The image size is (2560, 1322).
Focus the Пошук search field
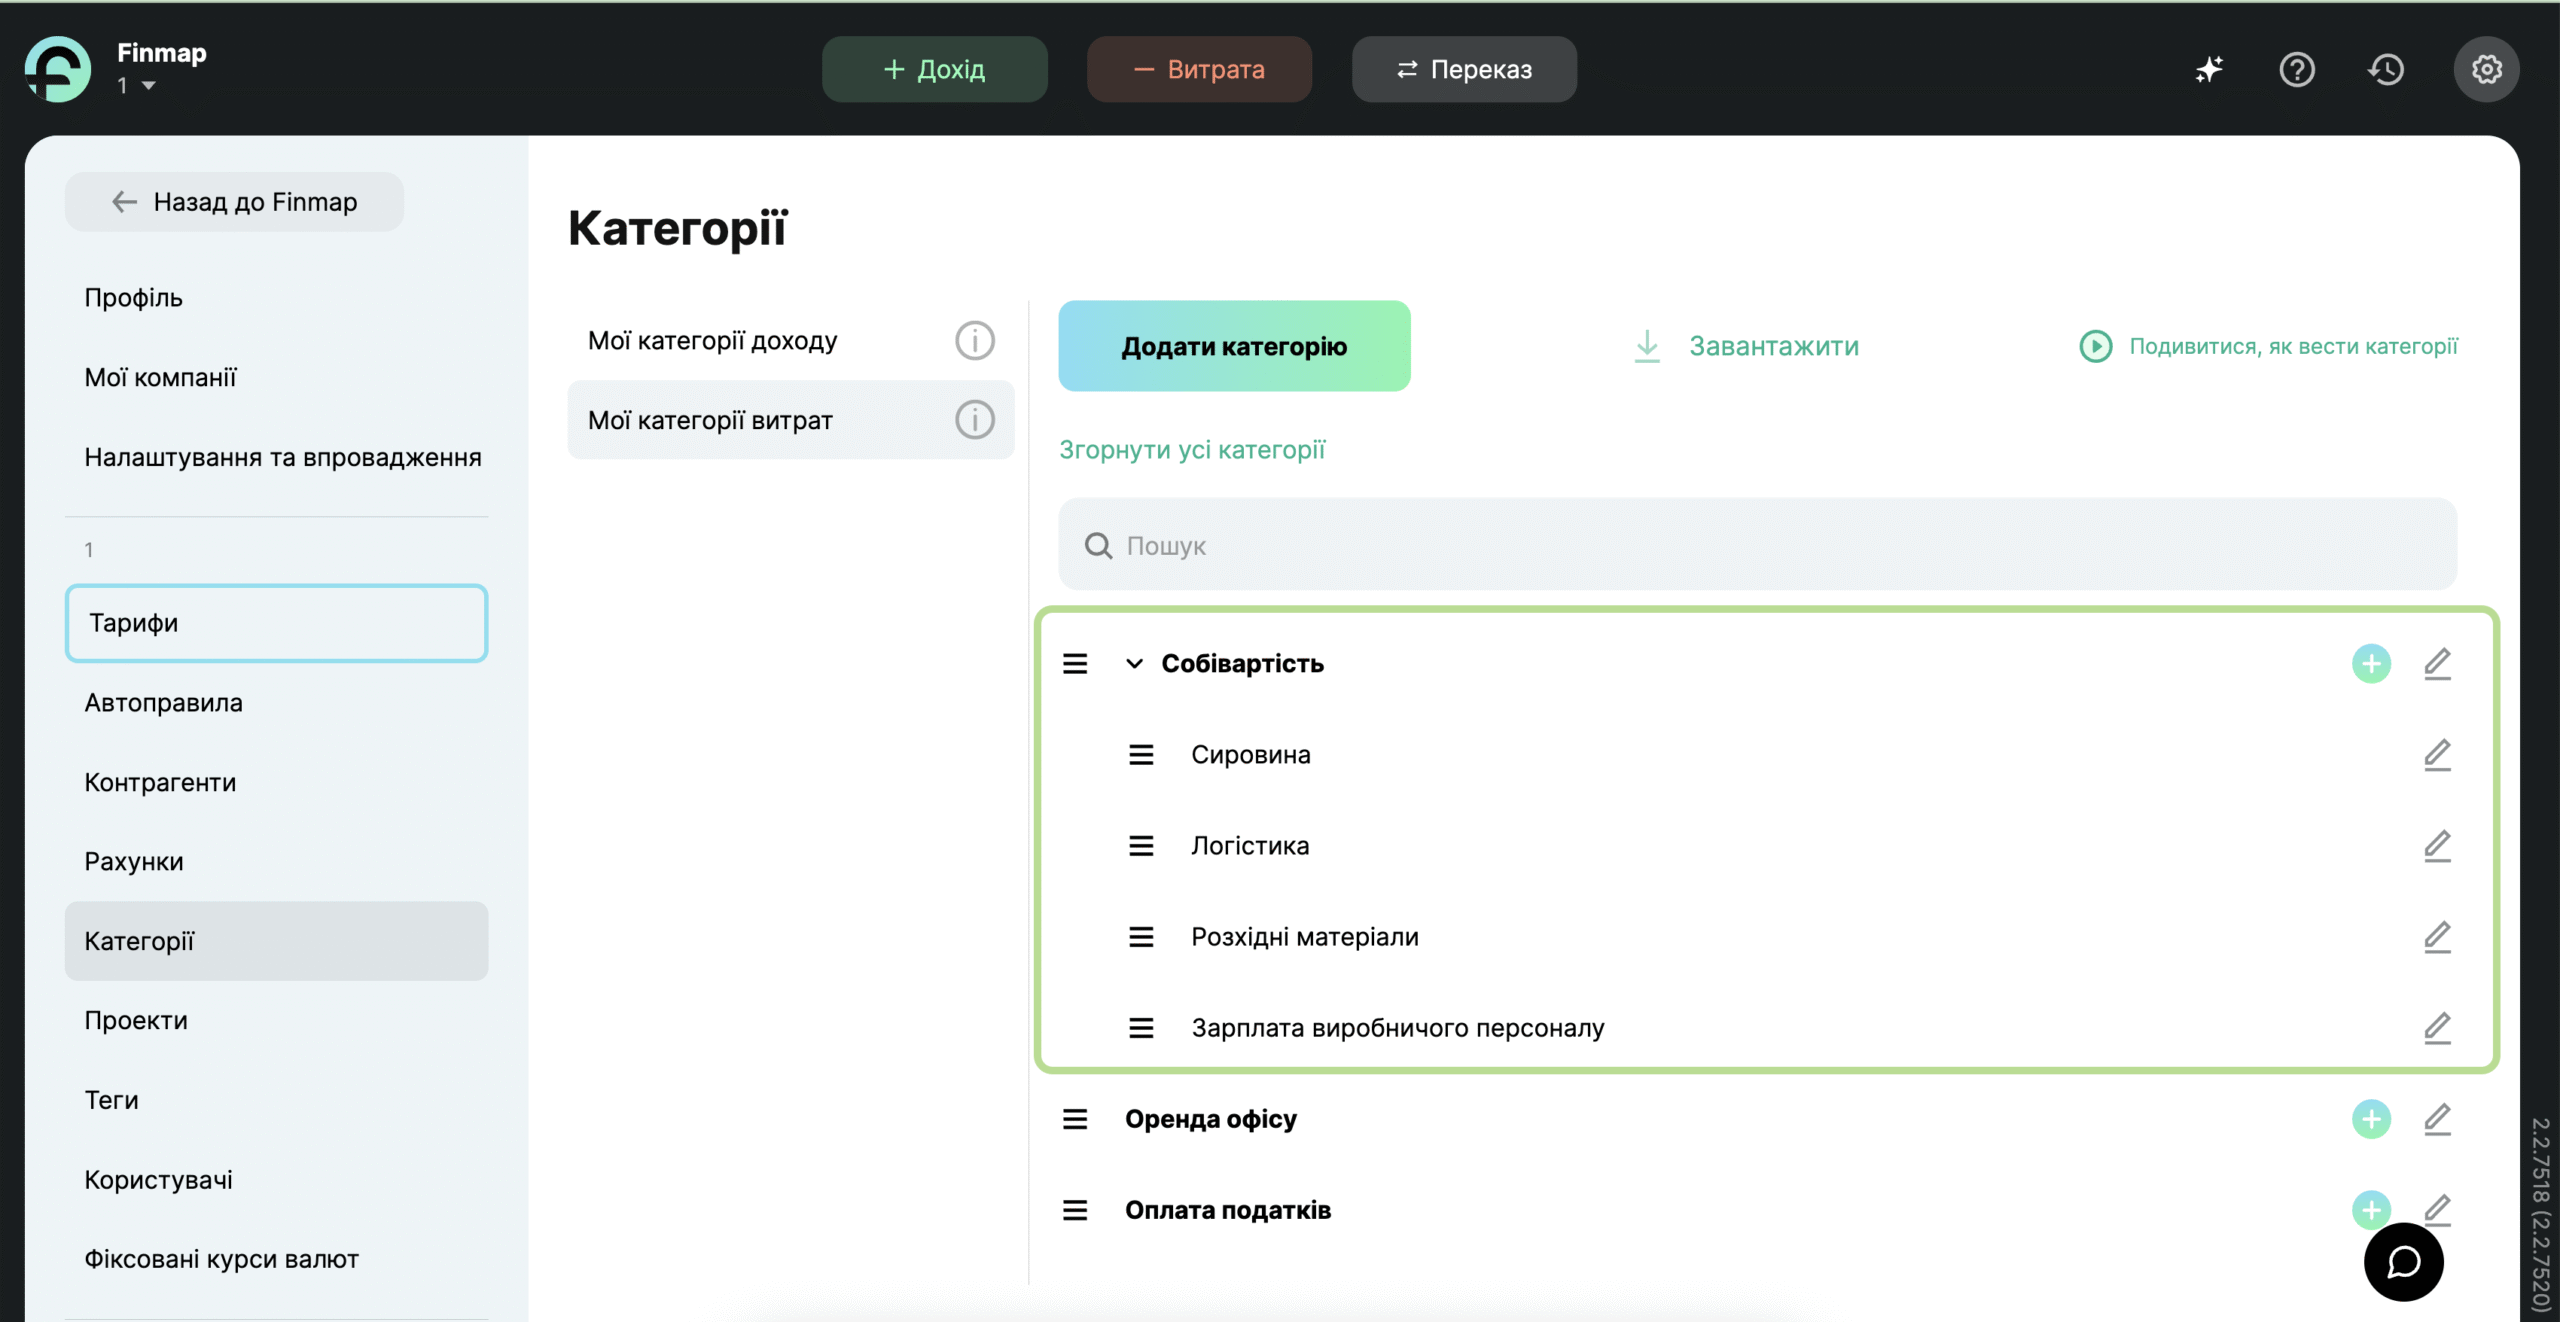coord(1757,545)
